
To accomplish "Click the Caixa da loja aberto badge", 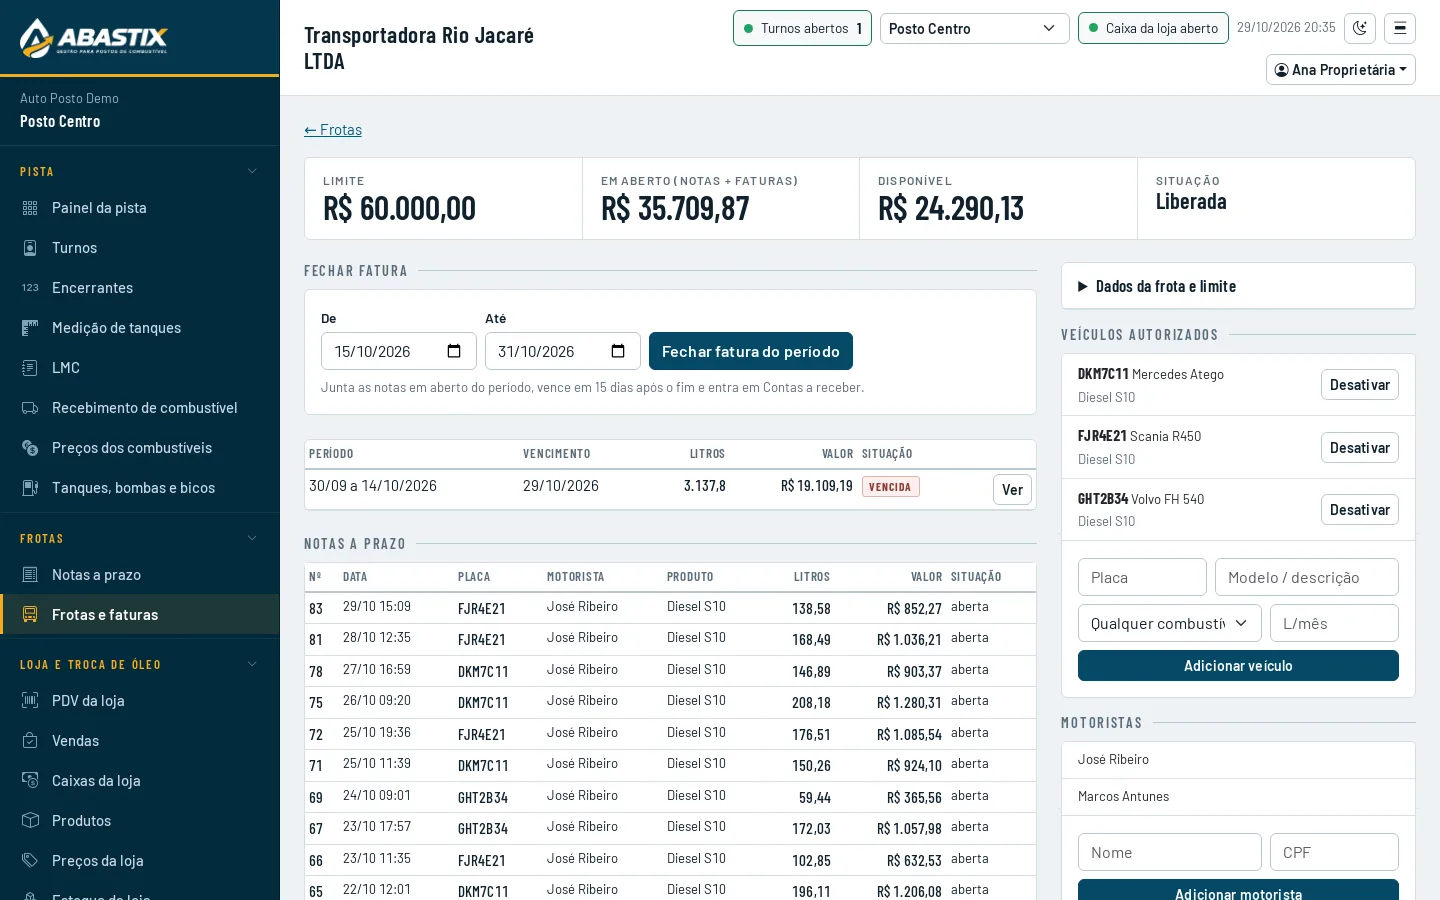I will [1153, 28].
